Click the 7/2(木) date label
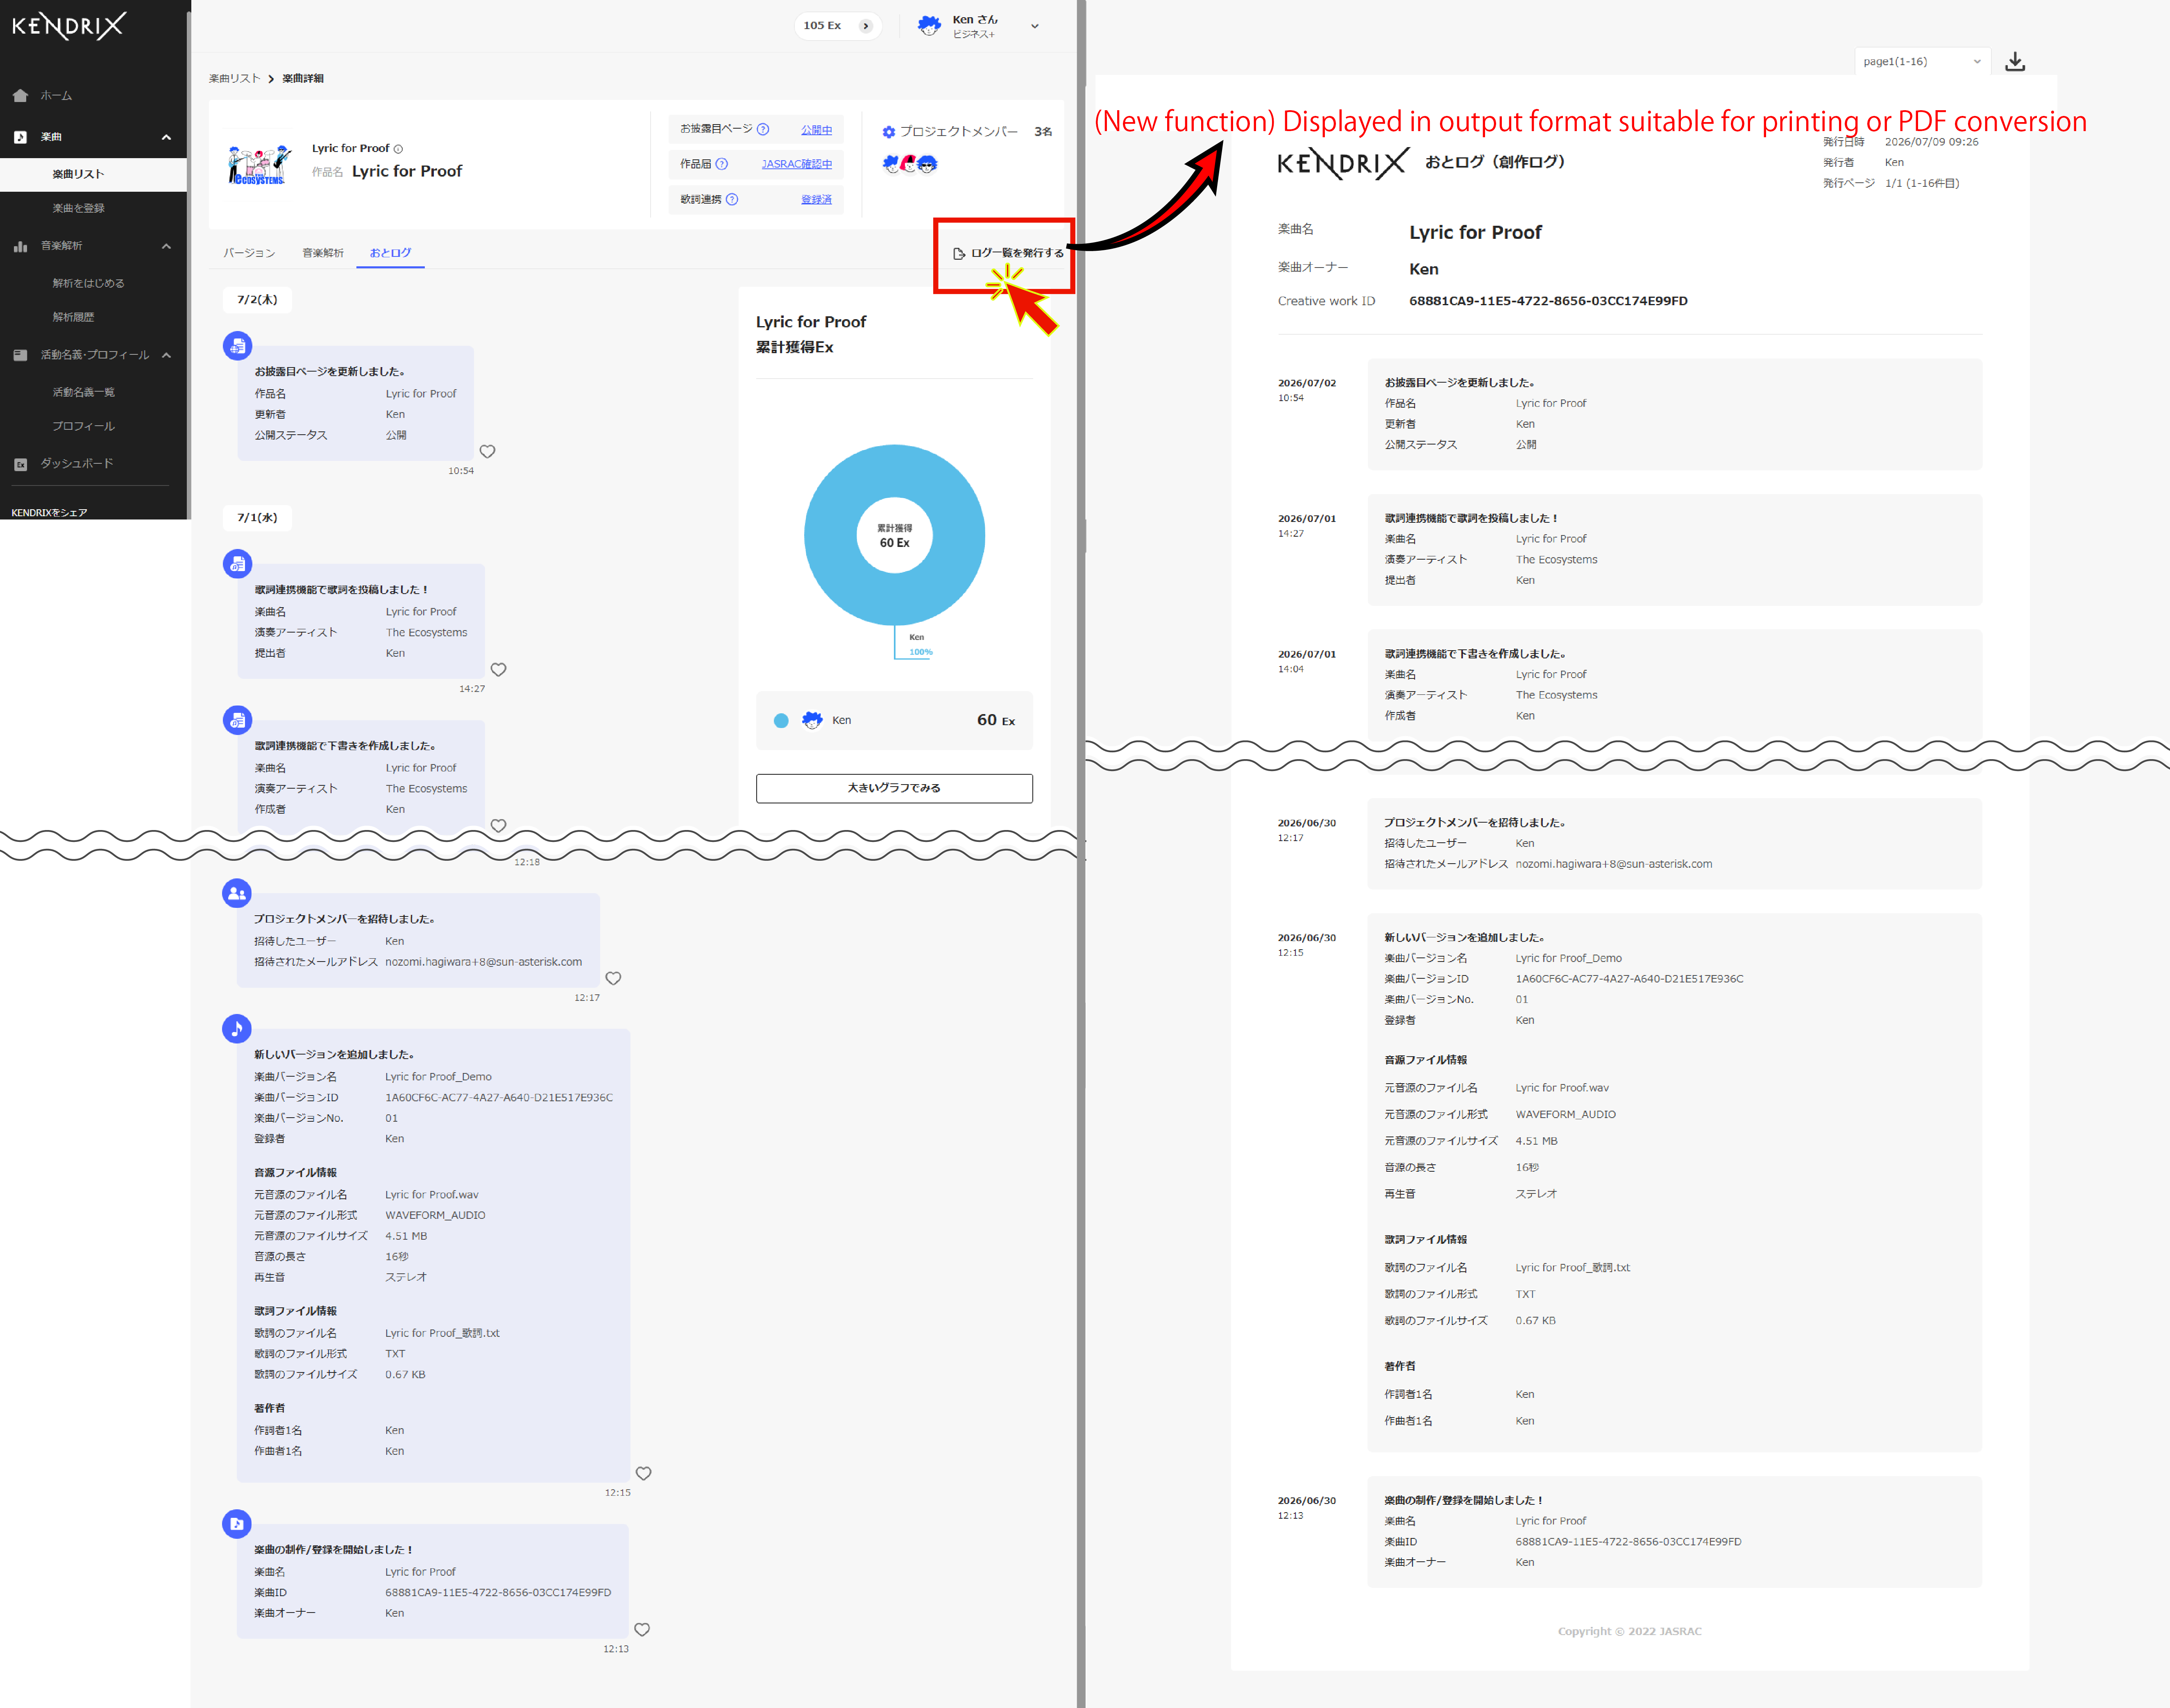This screenshot has width=2170, height=1708. point(257,299)
